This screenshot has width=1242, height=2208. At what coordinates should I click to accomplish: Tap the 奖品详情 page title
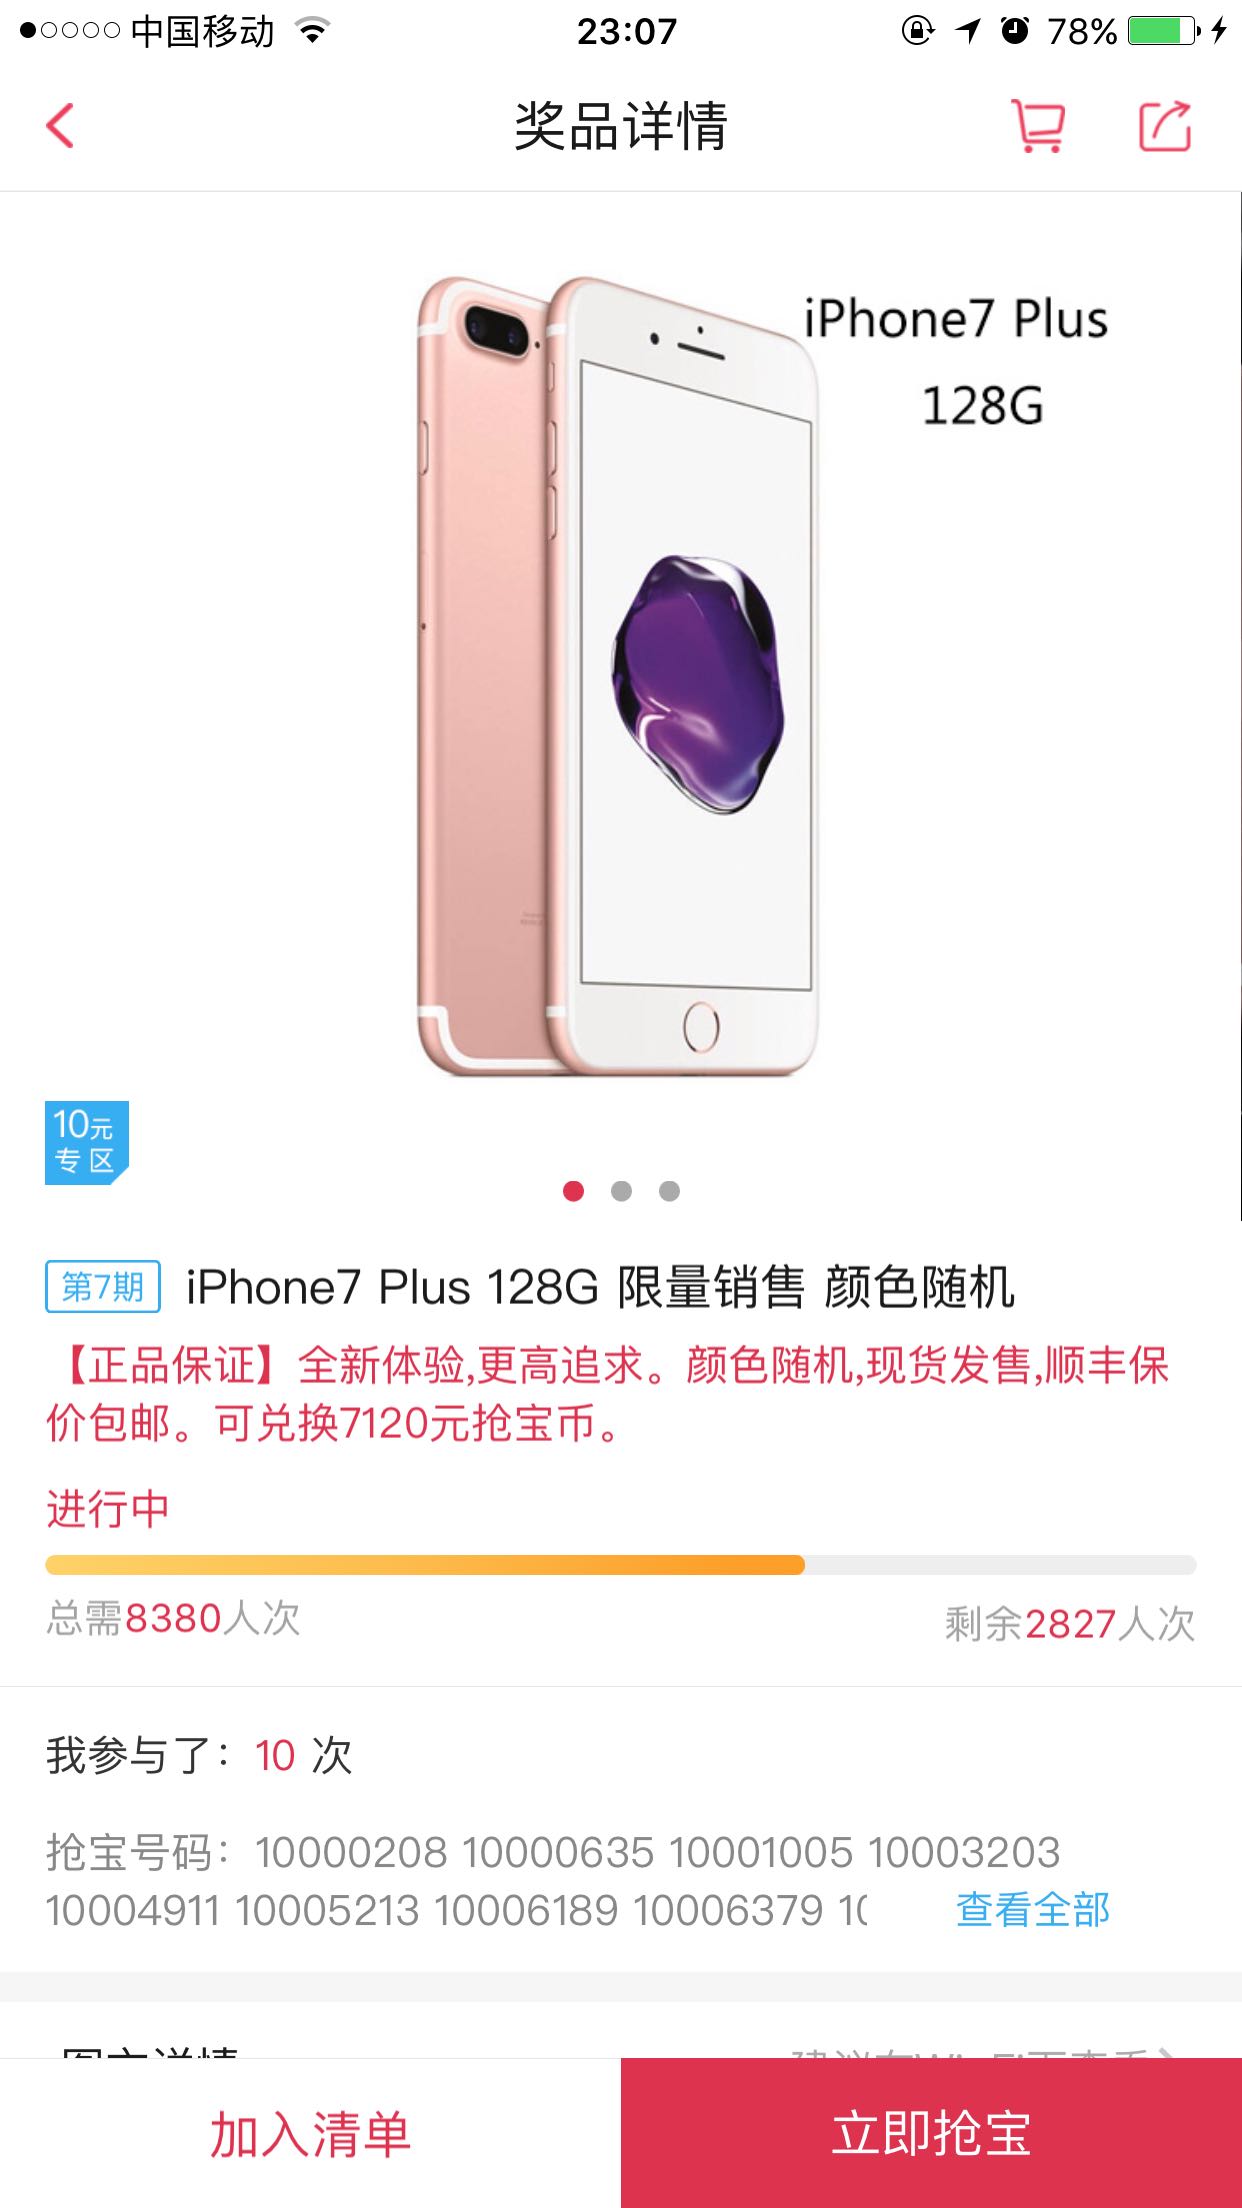[621, 126]
